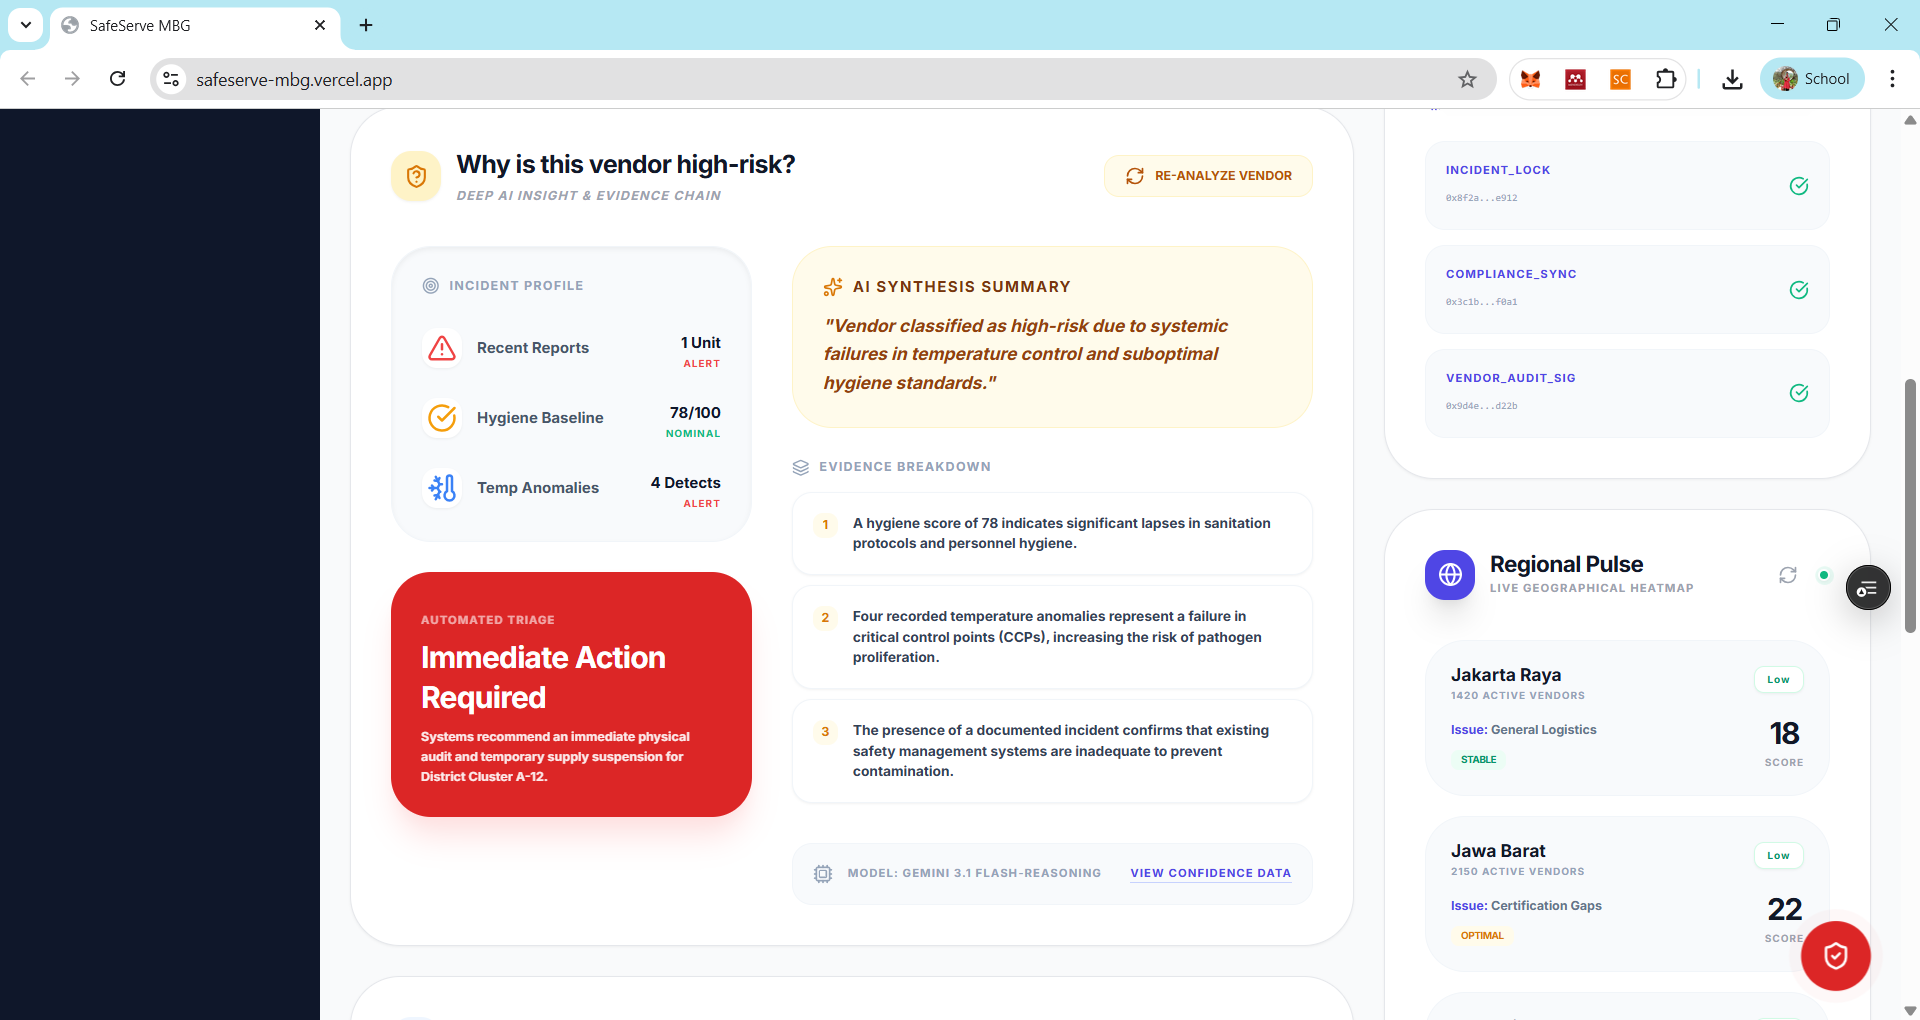1920x1020 pixels.
Task: Open the tab search dropdown arrow
Action: click(x=26, y=25)
